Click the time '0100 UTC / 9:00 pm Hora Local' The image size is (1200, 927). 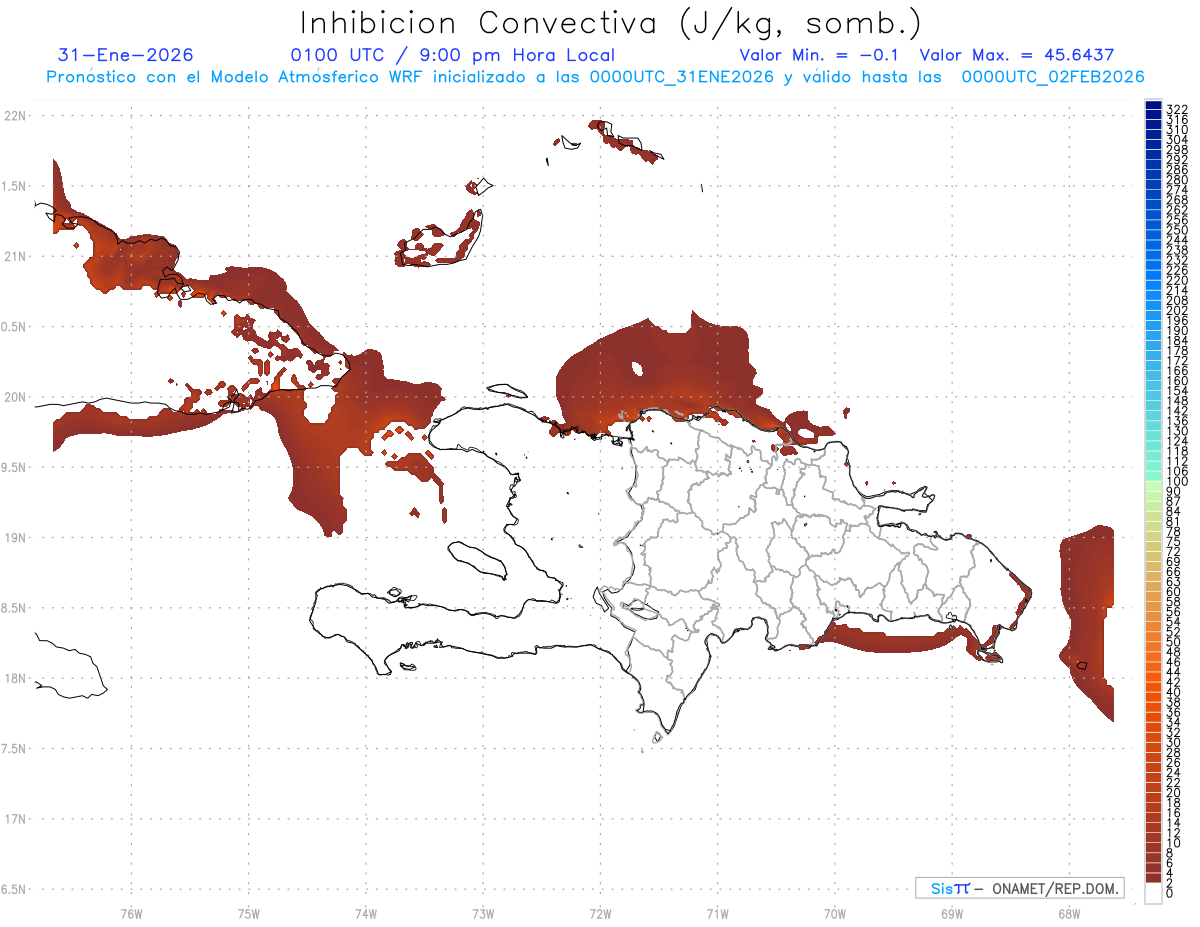point(452,56)
